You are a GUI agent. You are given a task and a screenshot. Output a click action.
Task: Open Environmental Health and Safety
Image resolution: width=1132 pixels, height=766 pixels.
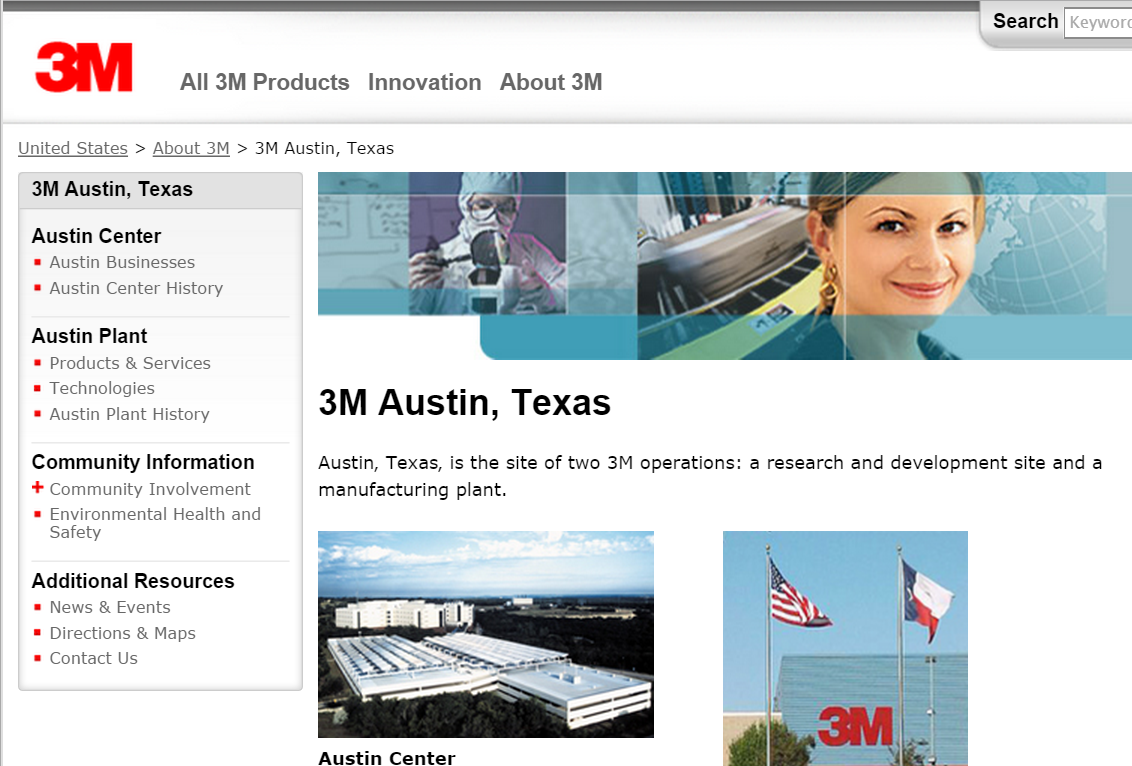pos(154,523)
